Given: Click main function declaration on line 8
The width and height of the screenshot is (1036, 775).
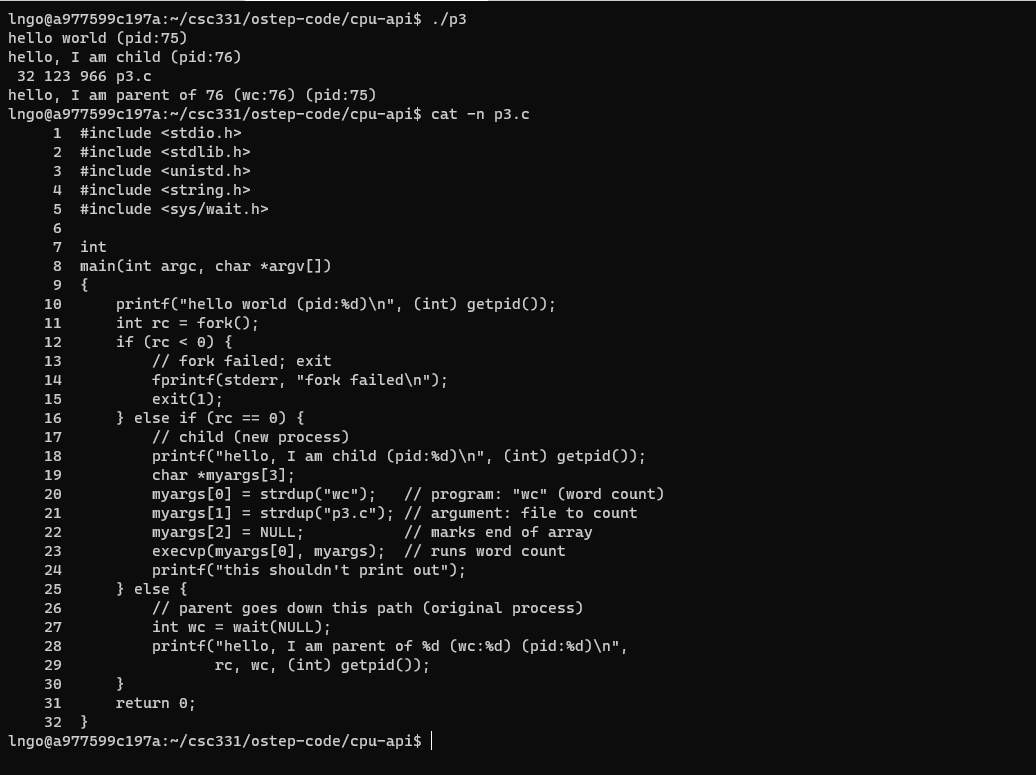Looking at the screenshot, I should [205, 266].
